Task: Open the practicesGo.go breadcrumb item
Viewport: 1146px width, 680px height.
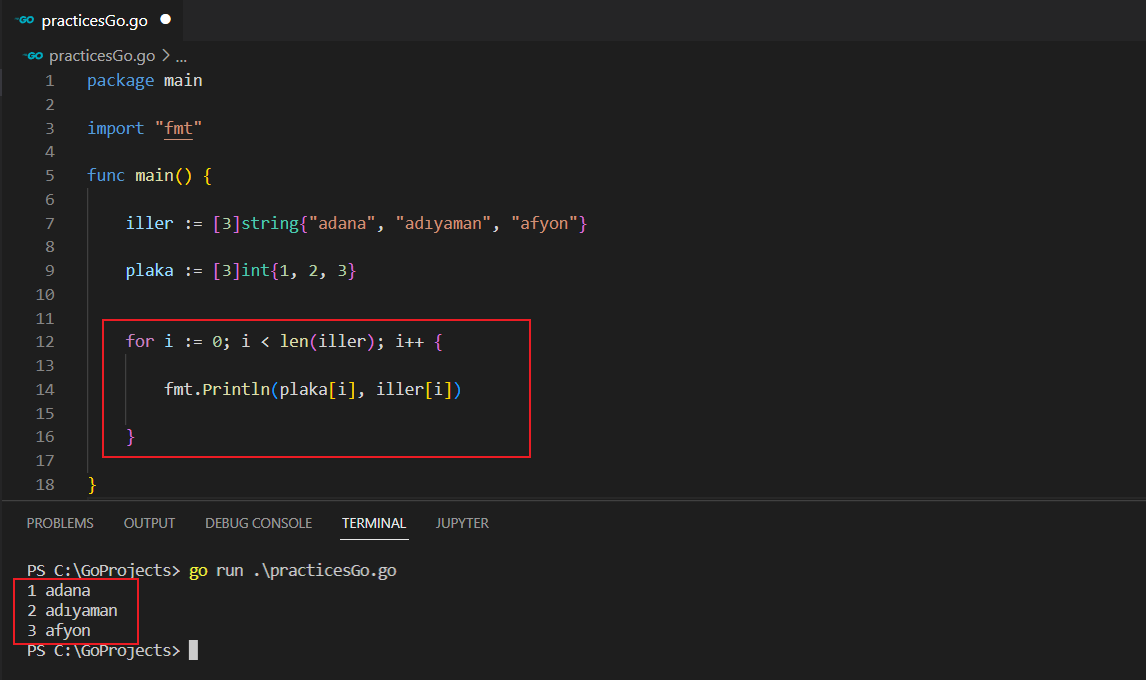Action: click(x=102, y=56)
